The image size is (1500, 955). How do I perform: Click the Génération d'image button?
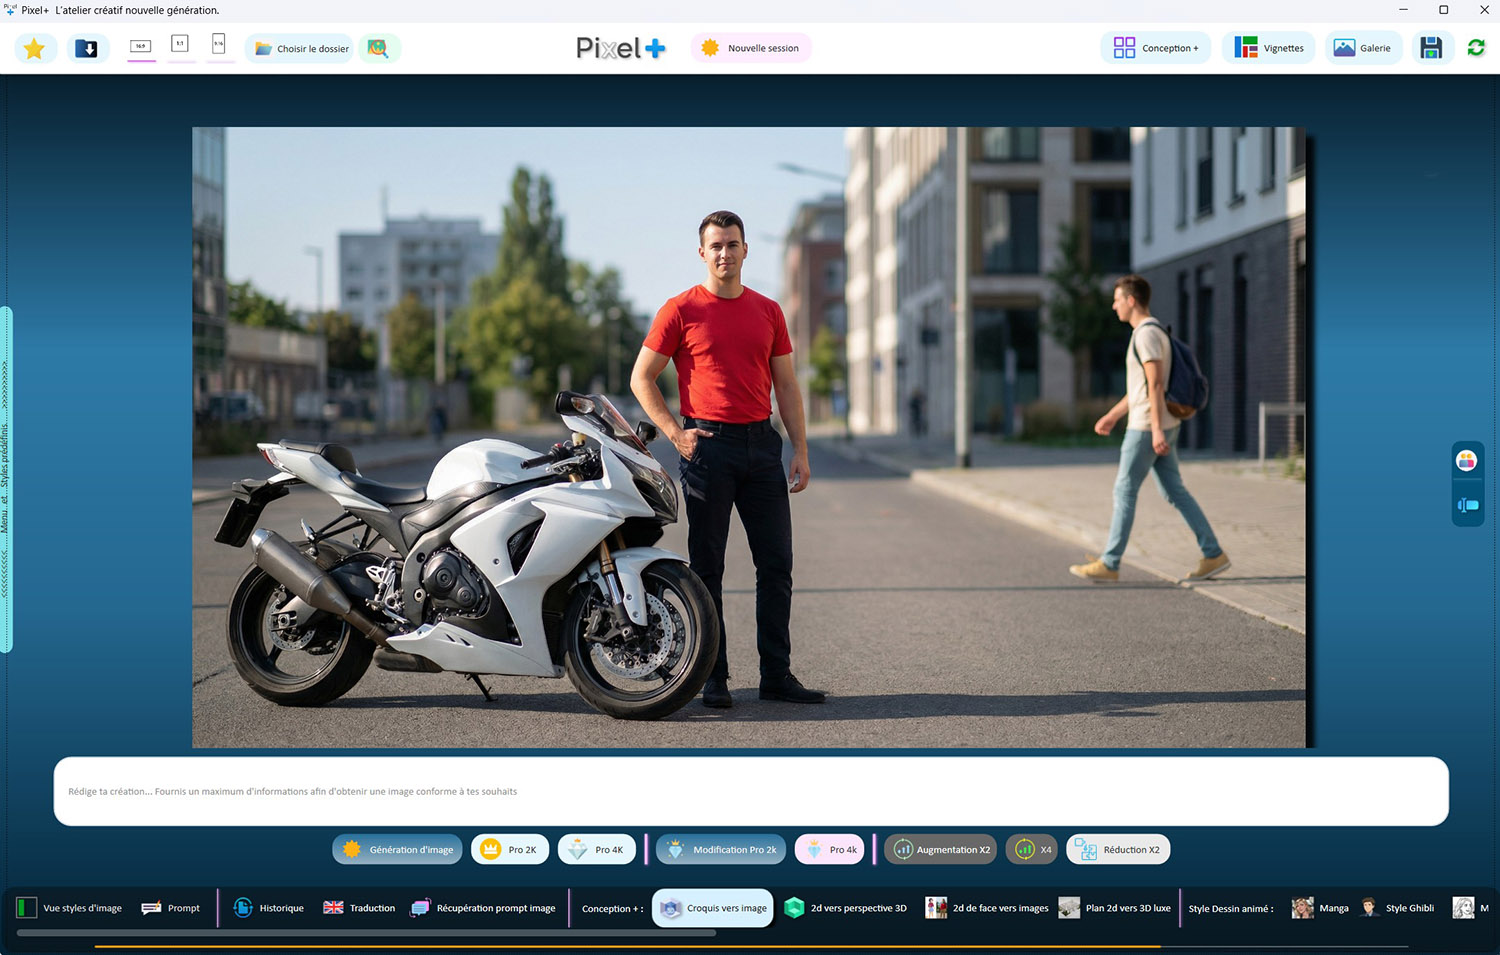[398, 849]
